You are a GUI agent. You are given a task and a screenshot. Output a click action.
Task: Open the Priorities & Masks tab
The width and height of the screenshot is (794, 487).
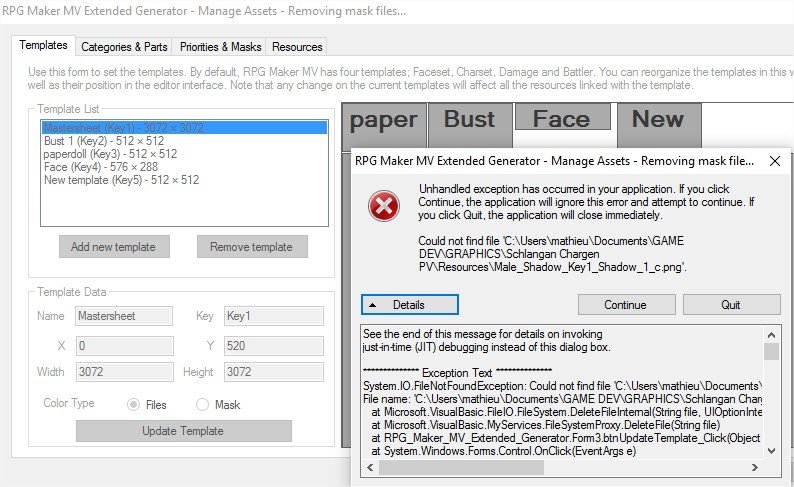220,47
